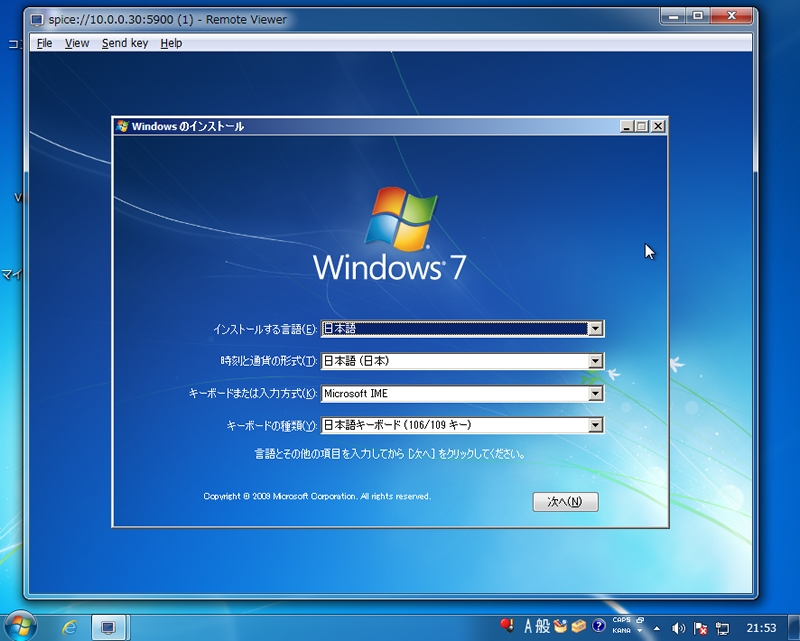This screenshot has width=800, height=641.
Task: Open the IME pad icon
Action: [560, 626]
